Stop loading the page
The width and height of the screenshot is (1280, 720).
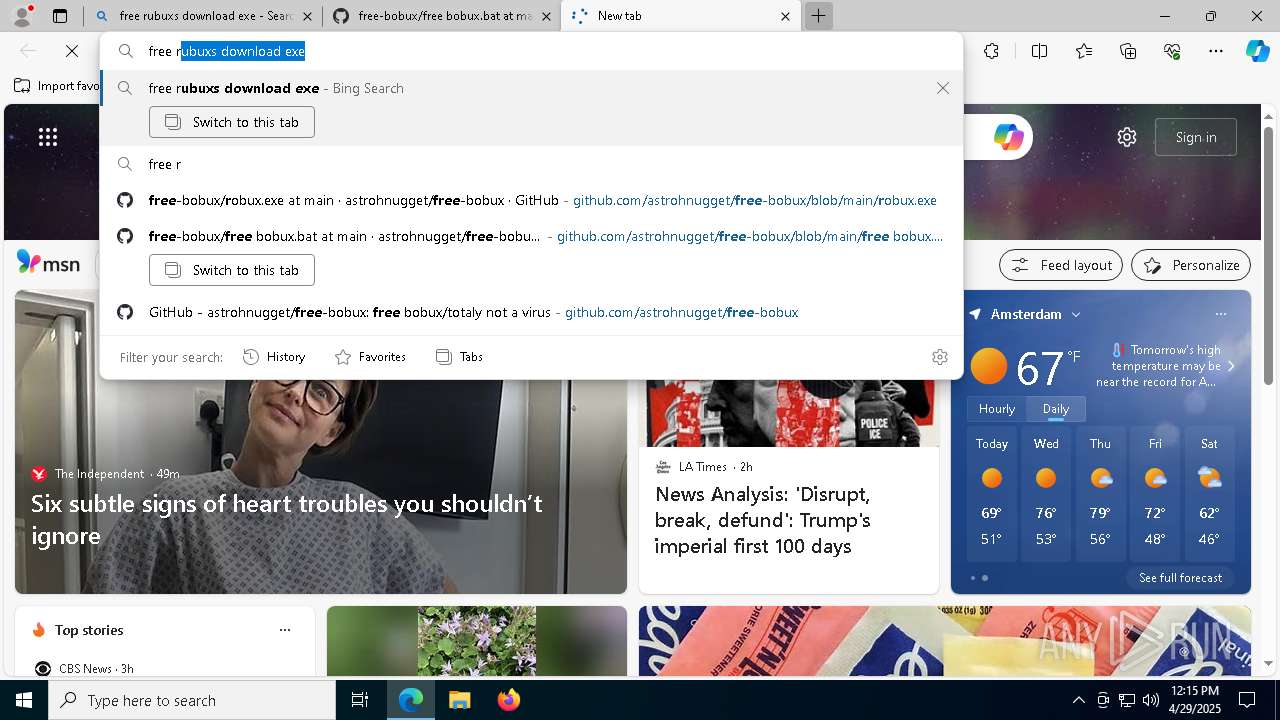tap(72, 51)
